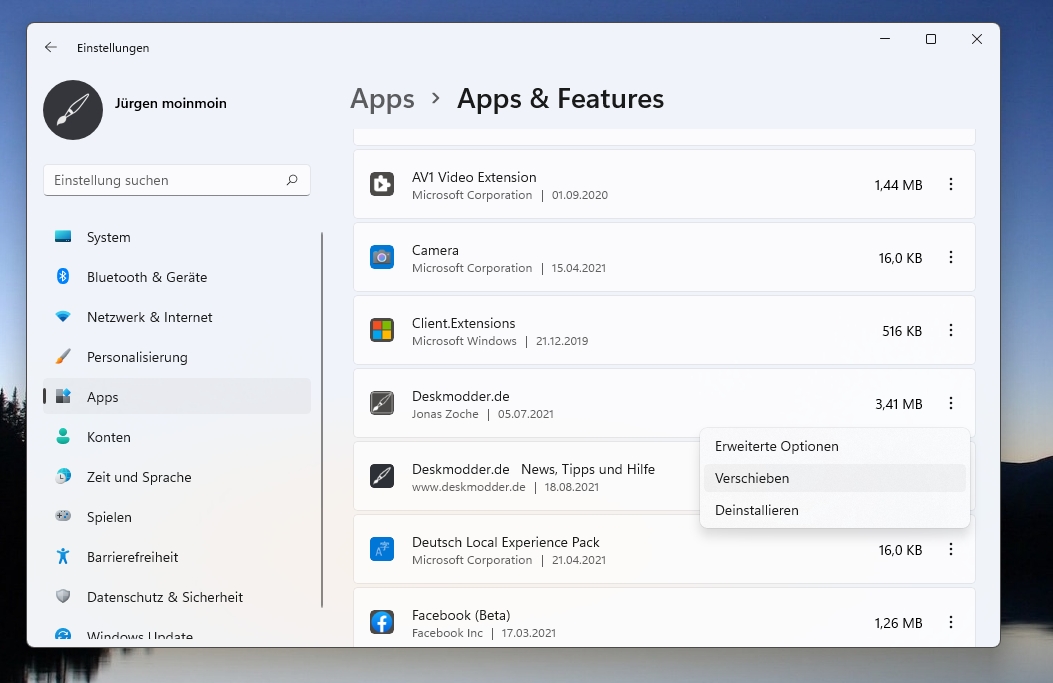Click the Bluetooth icon in sidebar

click(63, 277)
